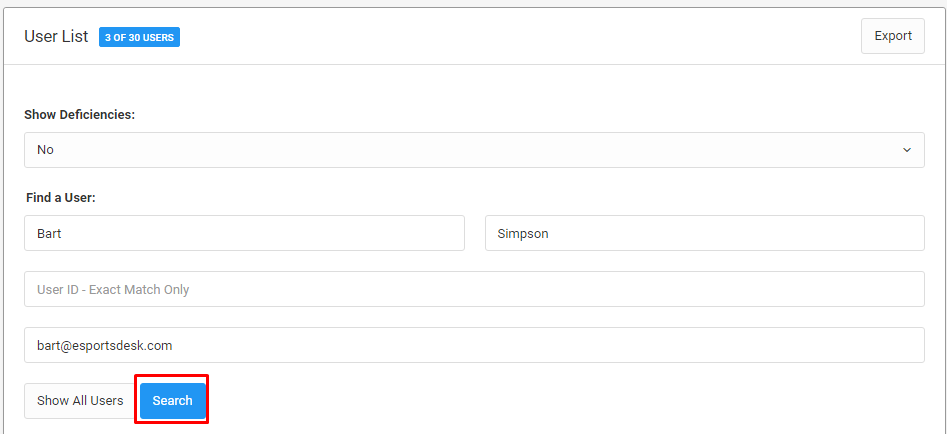Screen dimensions: 947x434
Task: Click the User List heading
Action: tap(56, 36)
